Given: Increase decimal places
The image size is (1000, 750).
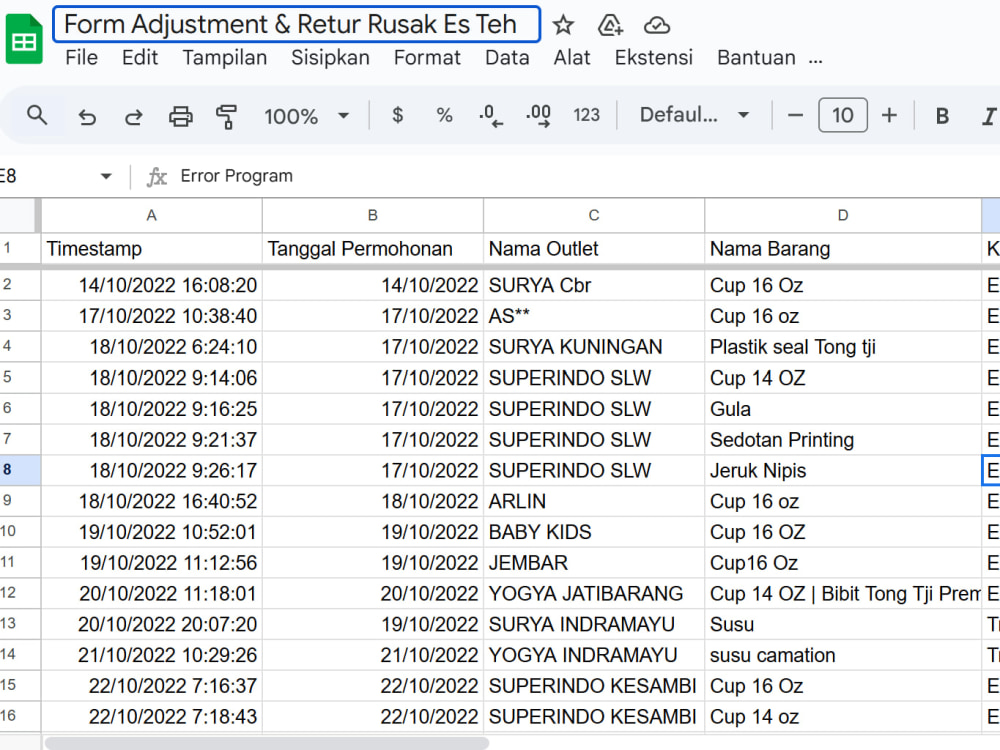Looking at the screenshot, I should point(539,115).
